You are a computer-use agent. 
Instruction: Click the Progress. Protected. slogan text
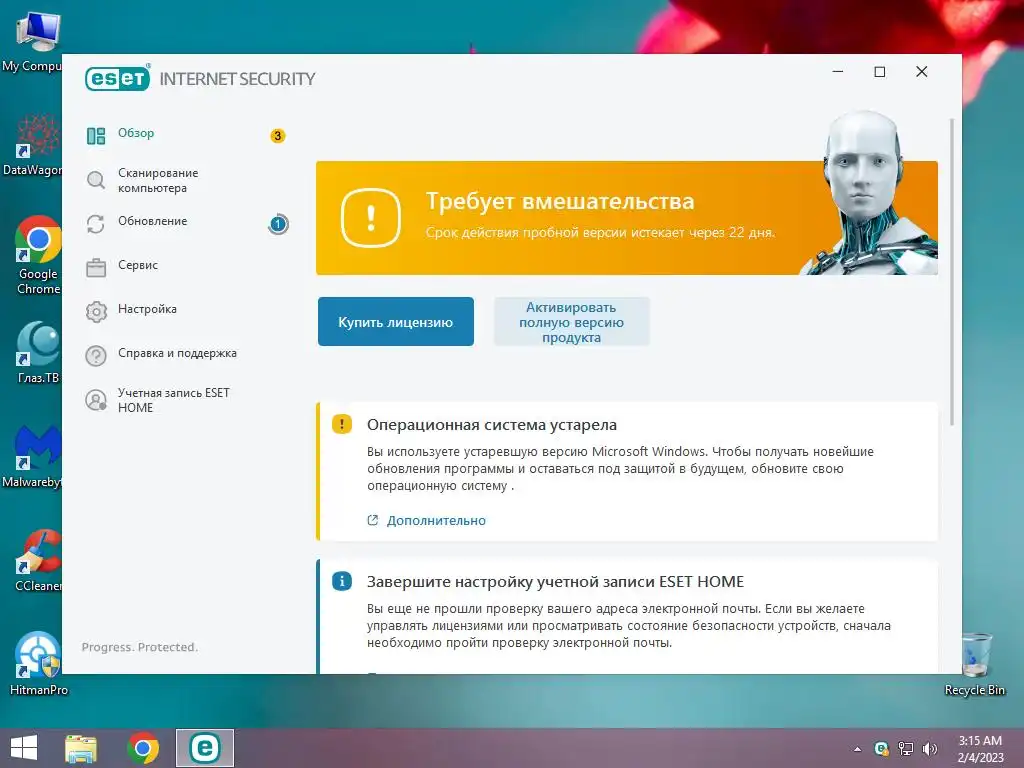pyautogui.click(x=140, y=647)
